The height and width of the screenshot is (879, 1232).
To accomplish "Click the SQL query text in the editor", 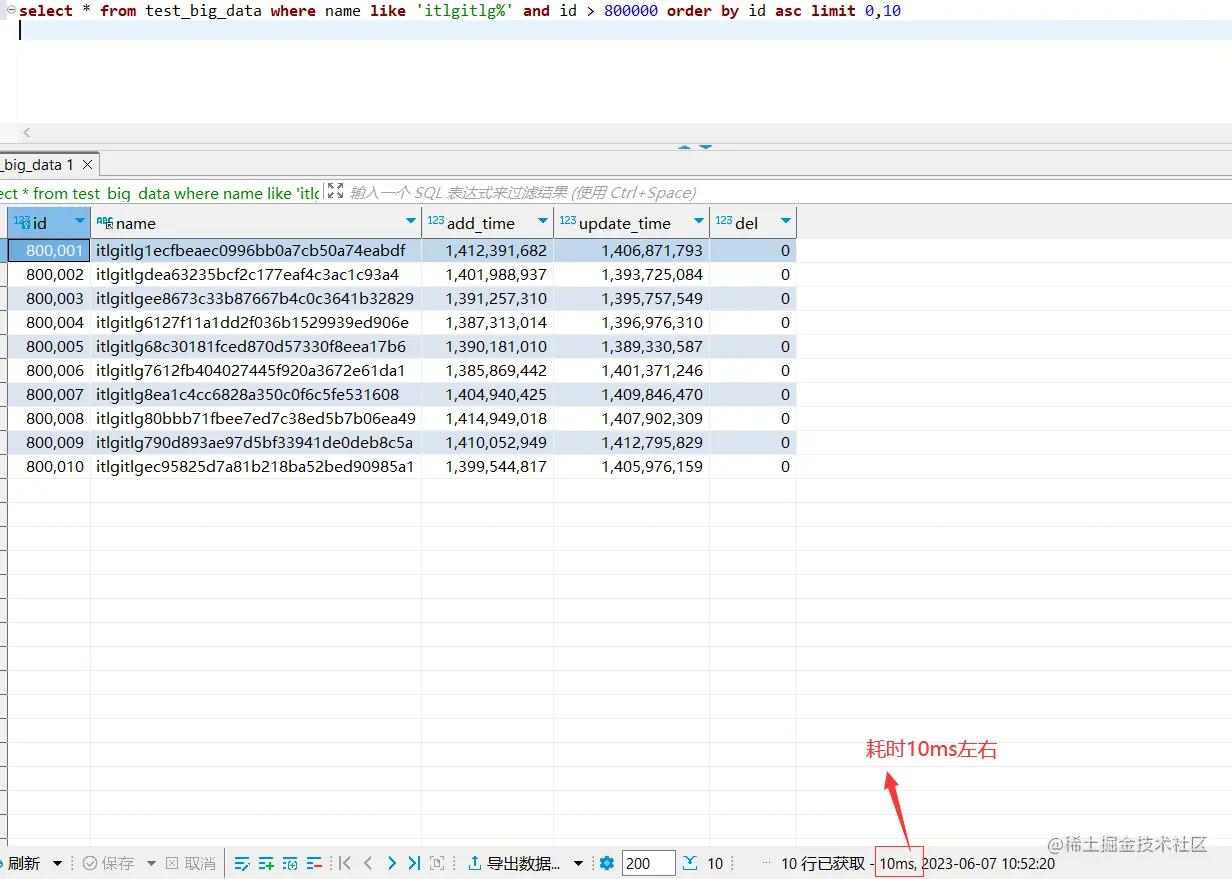I will 460,11.
